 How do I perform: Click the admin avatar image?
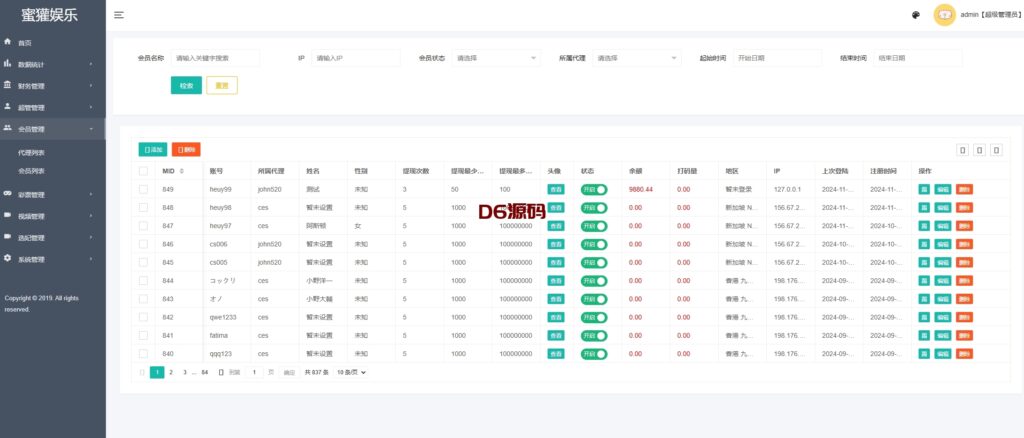[x=944, y=15]
